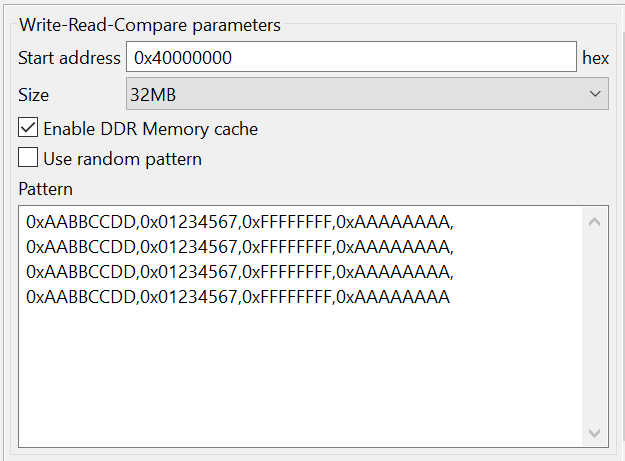The image size is (625, 461).
Task: Click the Pattern box vertical scrollbar track
Action: pos(595,330)
